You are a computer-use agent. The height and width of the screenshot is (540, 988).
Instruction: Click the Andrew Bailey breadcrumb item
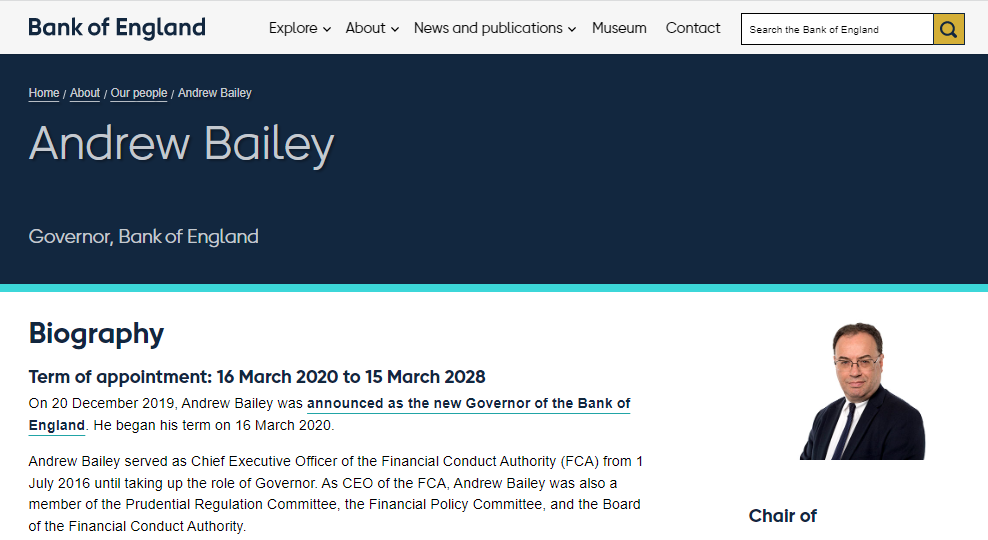coord(215,93)
